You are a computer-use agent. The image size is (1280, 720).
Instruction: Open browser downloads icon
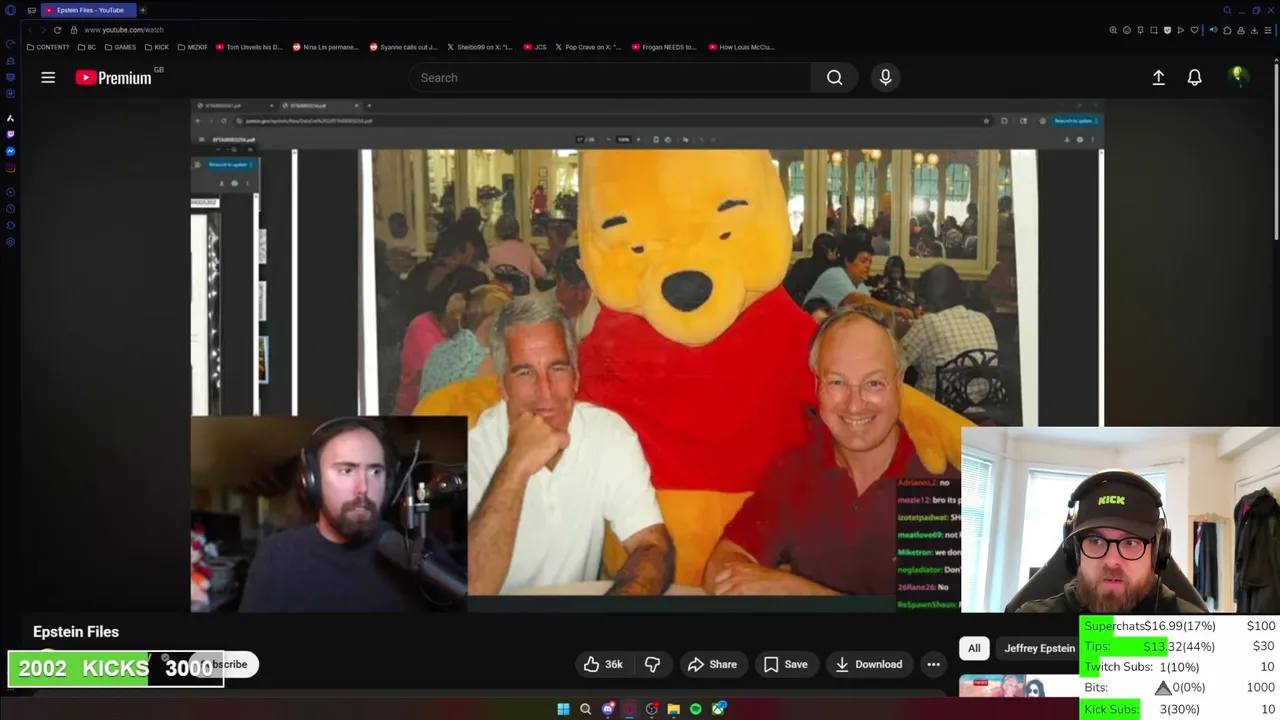tap(1254, 30)
